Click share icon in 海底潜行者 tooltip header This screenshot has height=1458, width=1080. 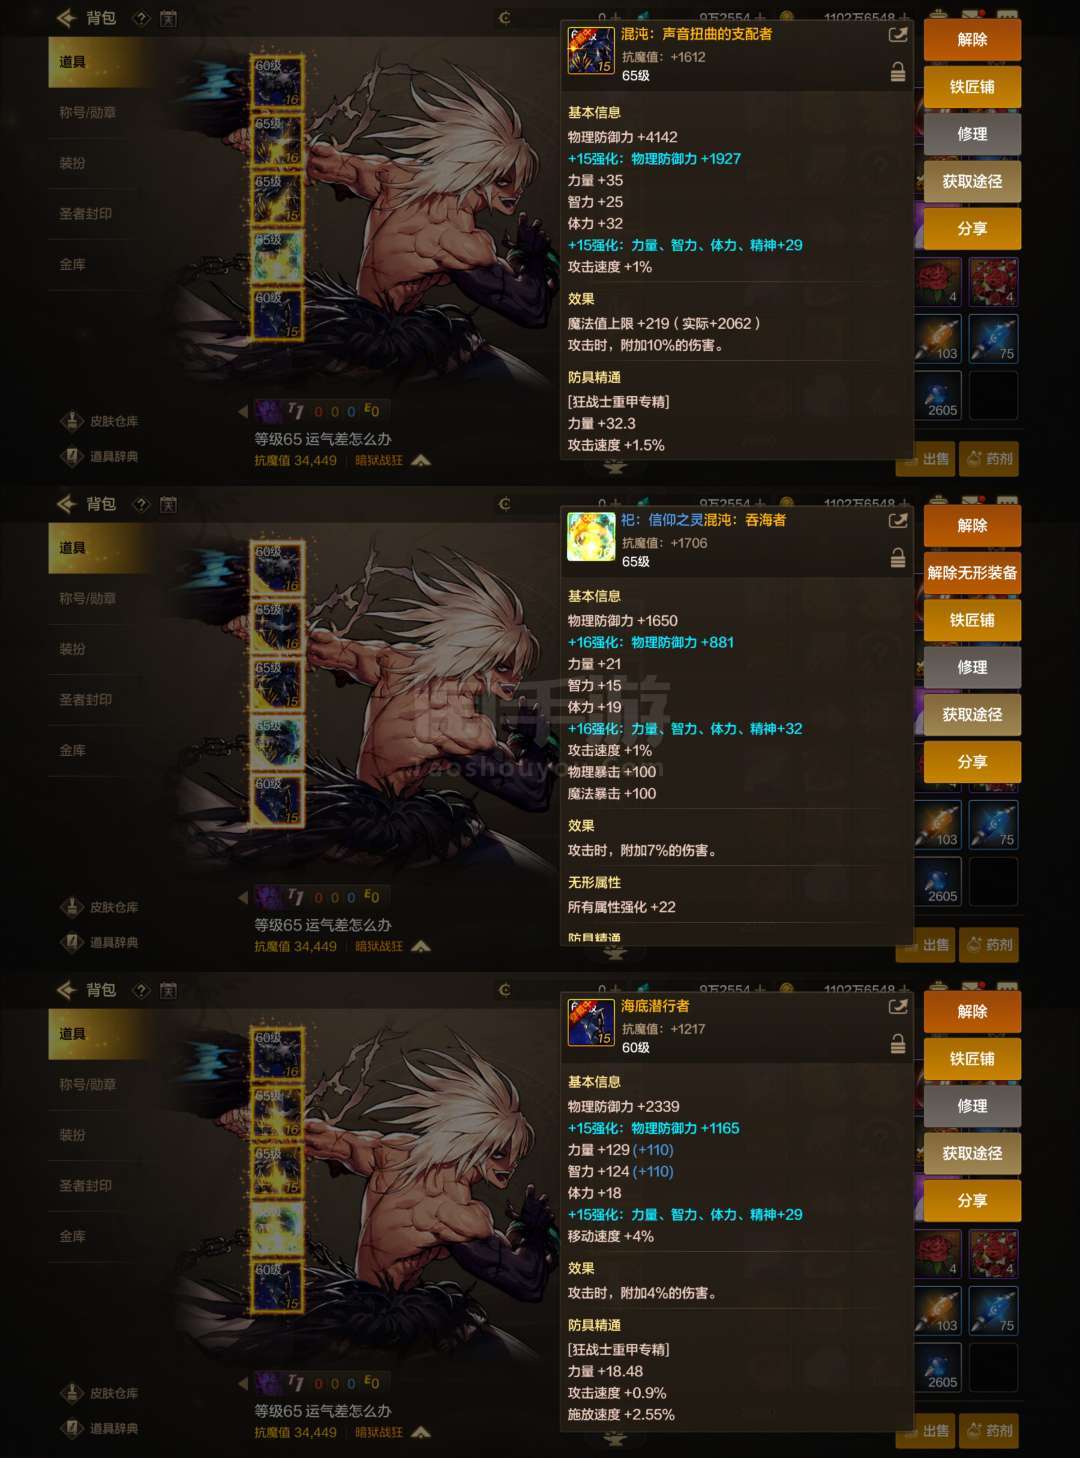[x=898, y=1007]
